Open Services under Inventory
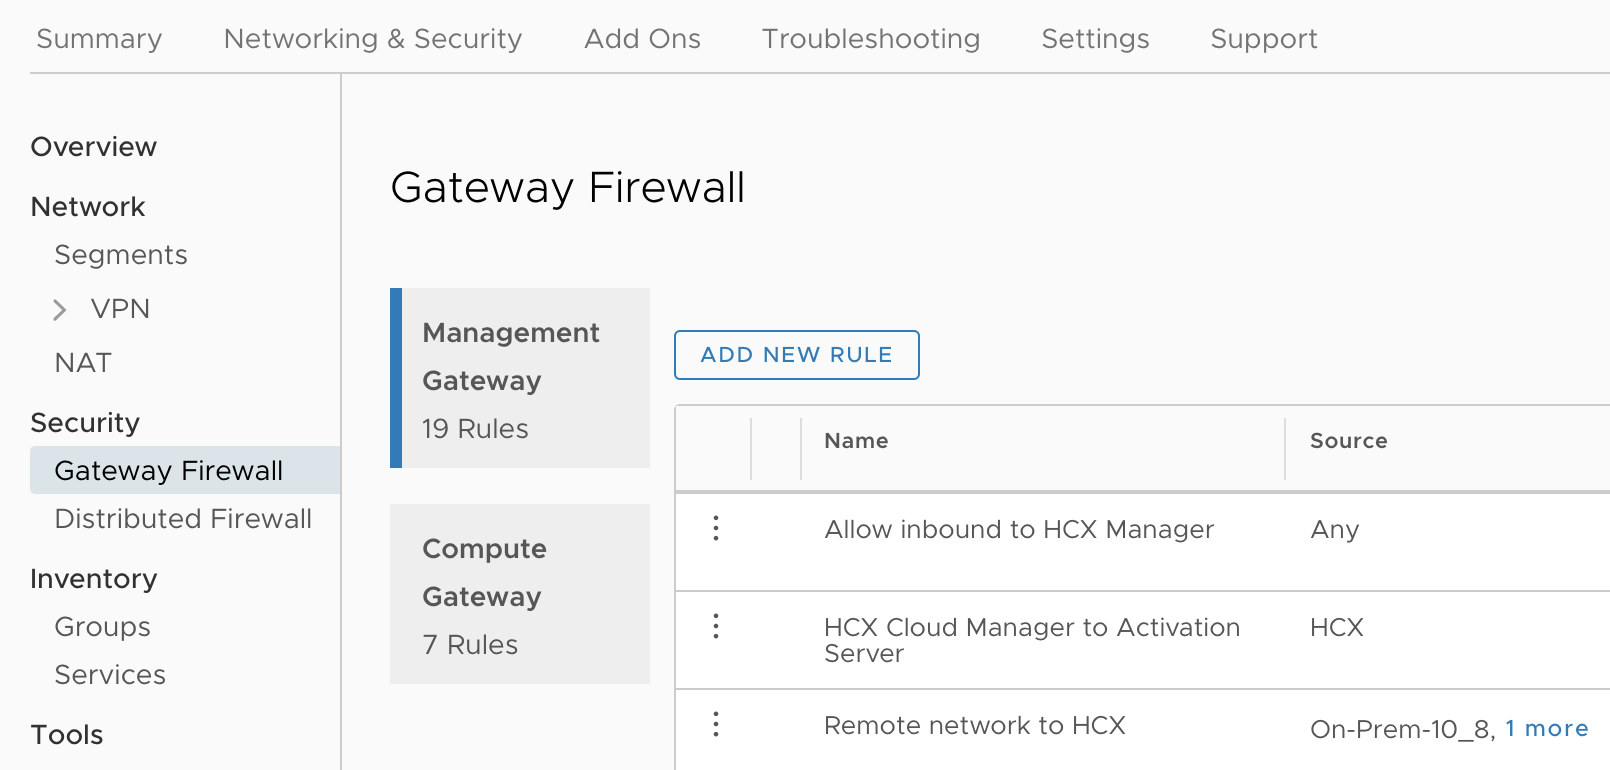Screen dimensions: 1610x770 [110, 675]
